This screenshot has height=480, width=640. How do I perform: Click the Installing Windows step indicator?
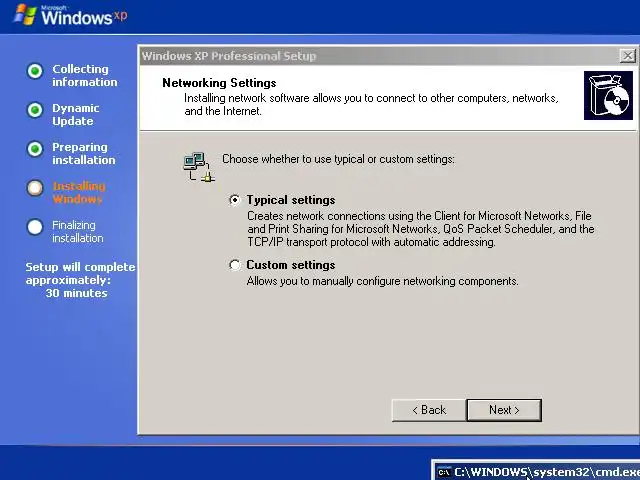point(35,188)
